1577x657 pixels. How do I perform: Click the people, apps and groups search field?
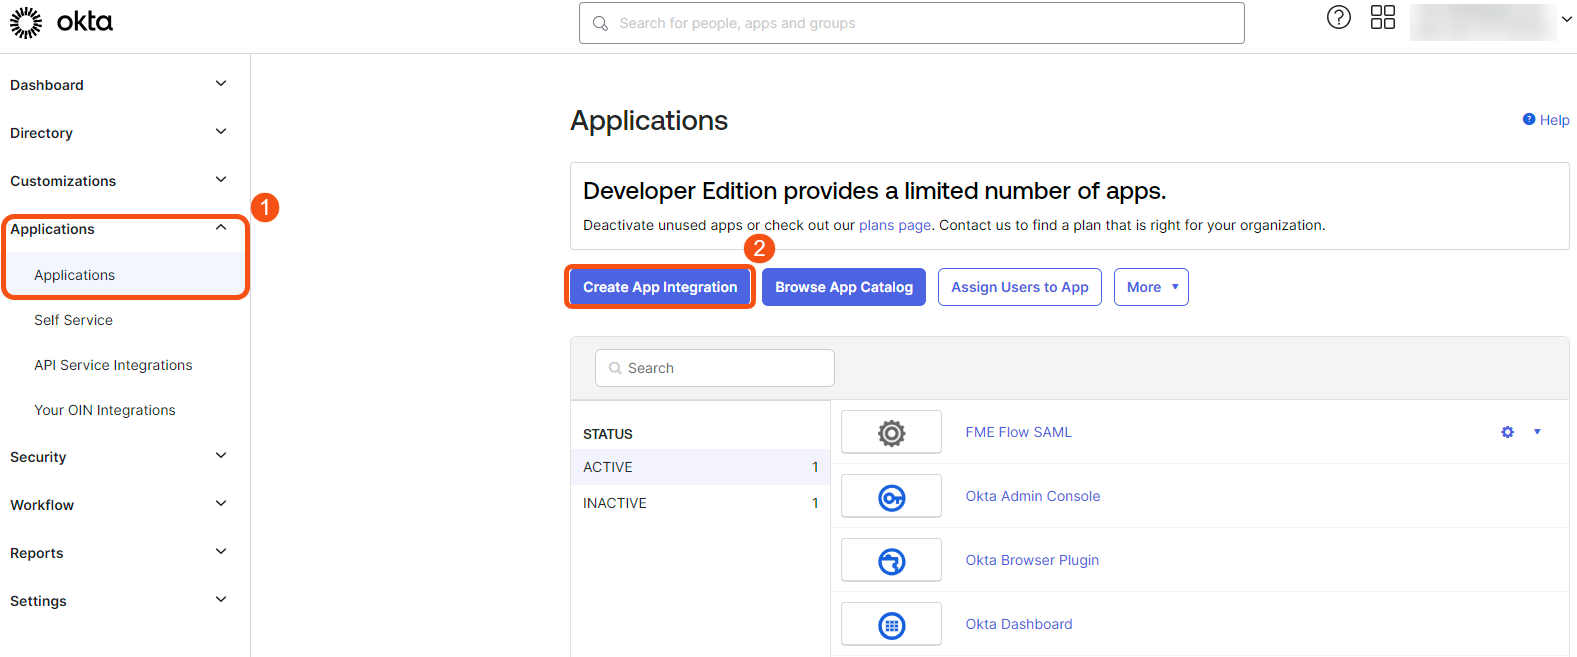point(912,23)
